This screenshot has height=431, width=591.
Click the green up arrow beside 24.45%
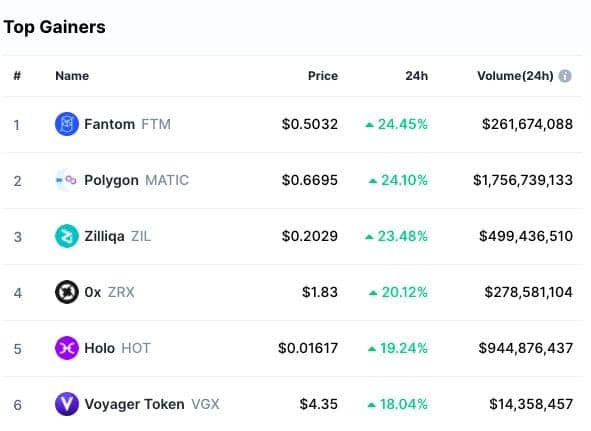[369, 125]
